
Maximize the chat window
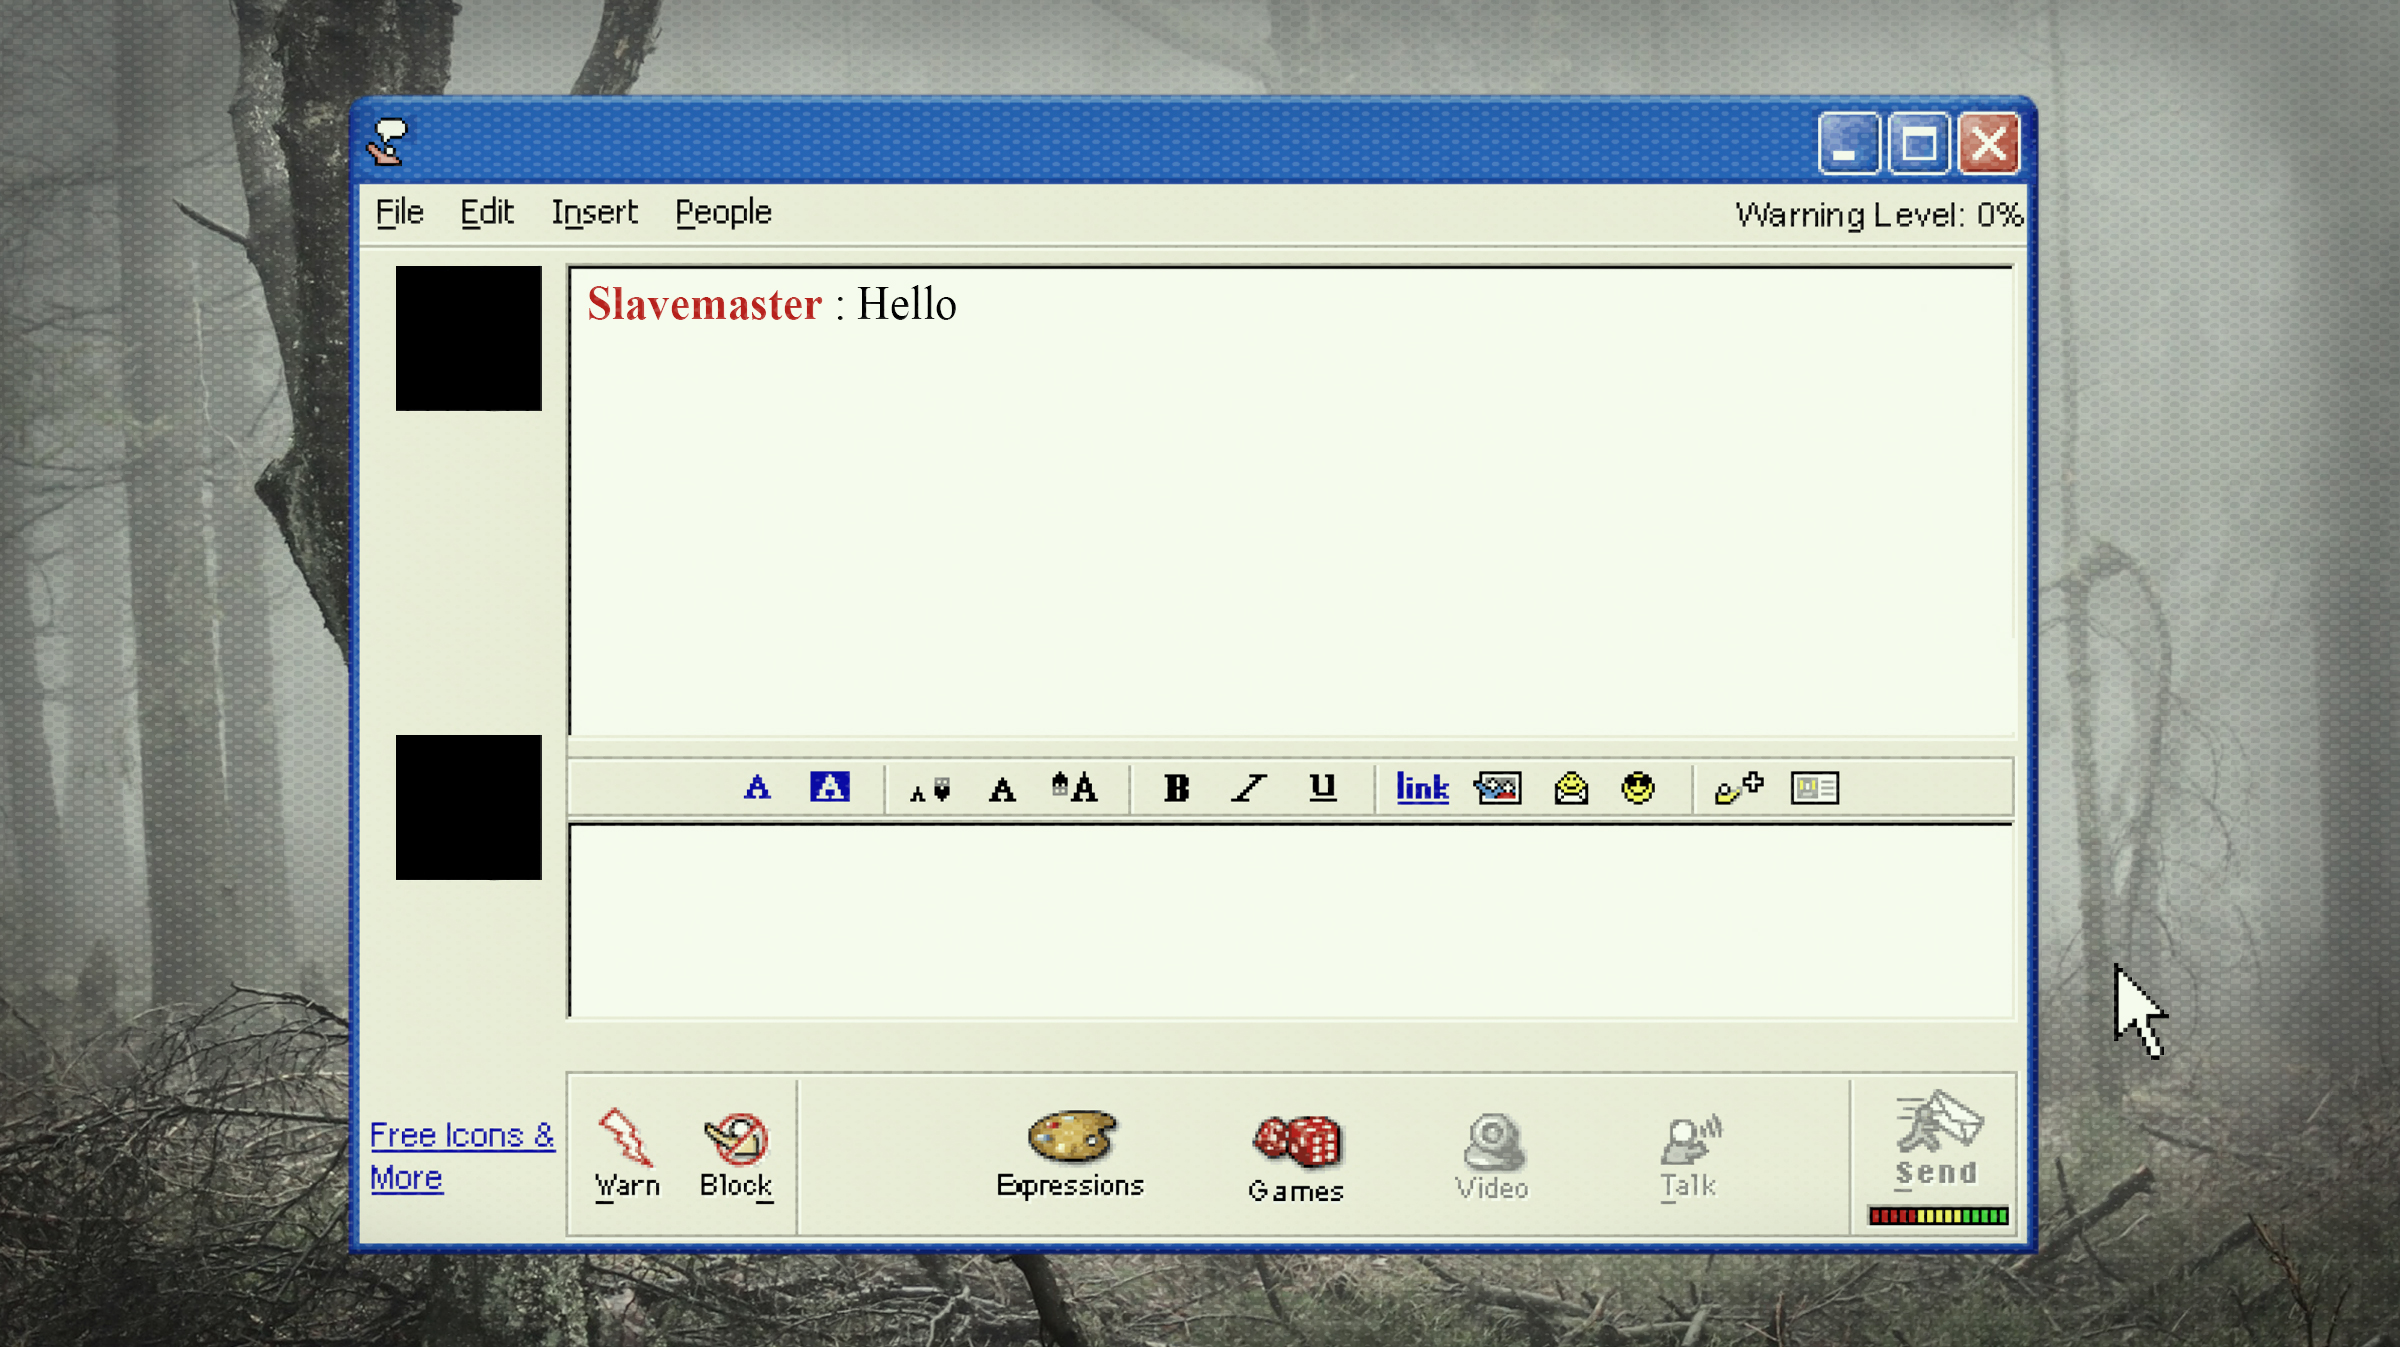(1918, 144)
